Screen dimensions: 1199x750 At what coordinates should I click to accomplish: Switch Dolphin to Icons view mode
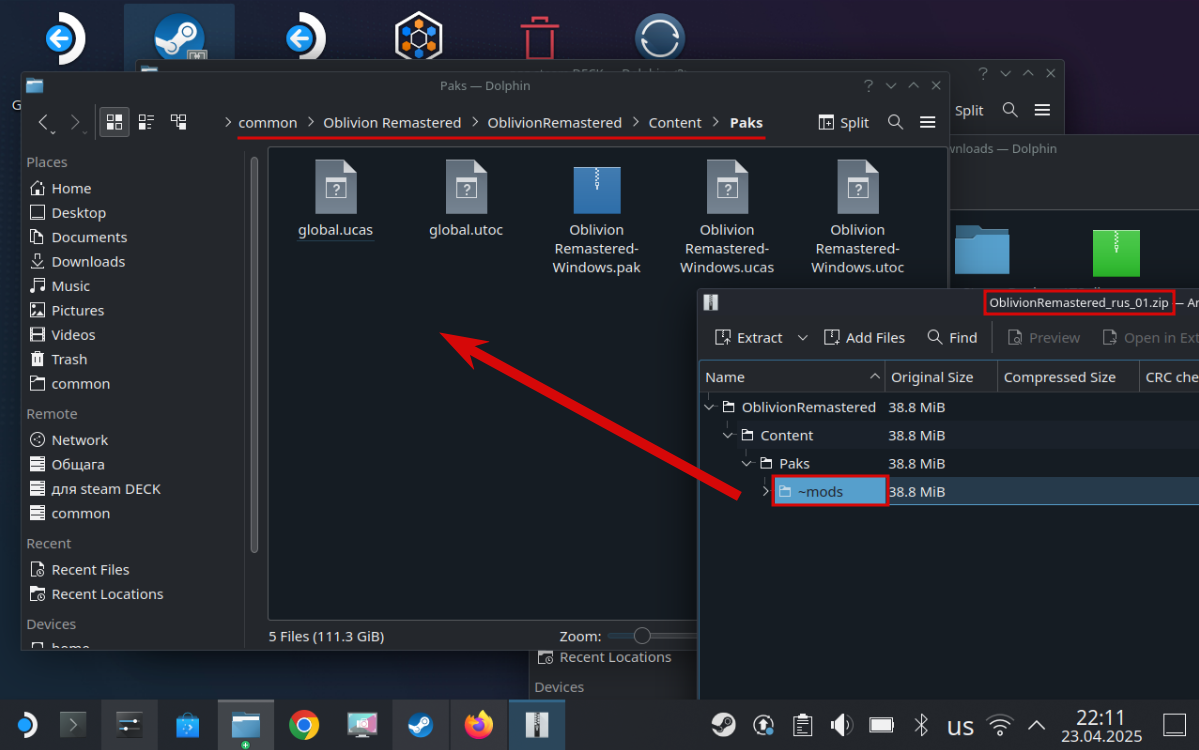pos(114,122)
